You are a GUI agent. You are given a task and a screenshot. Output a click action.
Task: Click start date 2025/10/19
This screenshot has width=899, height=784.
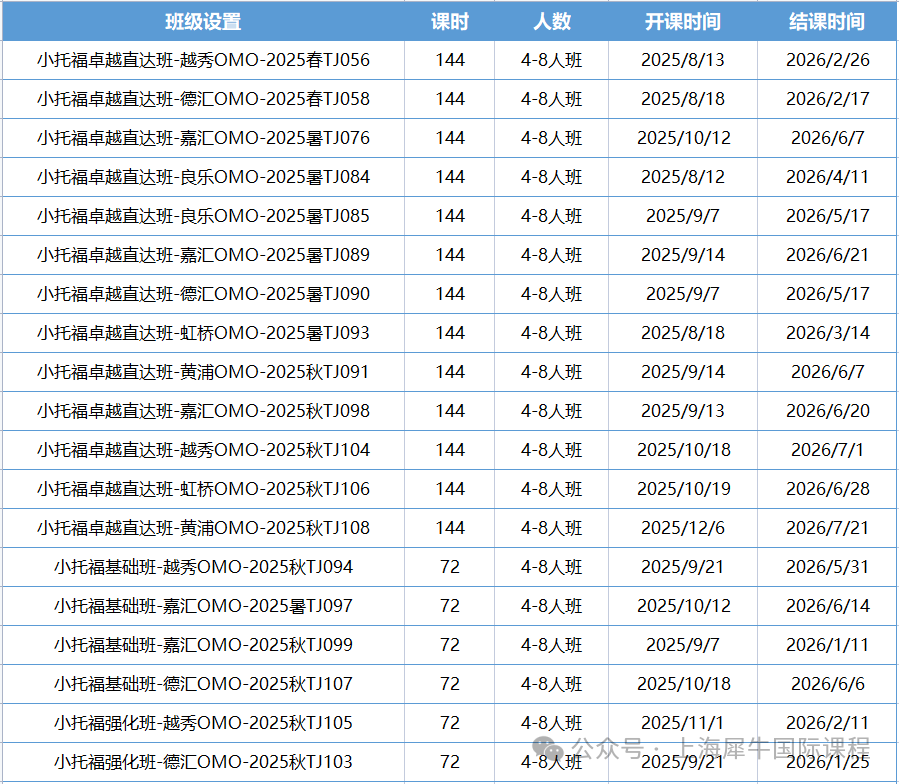click(x=683, y=489)
